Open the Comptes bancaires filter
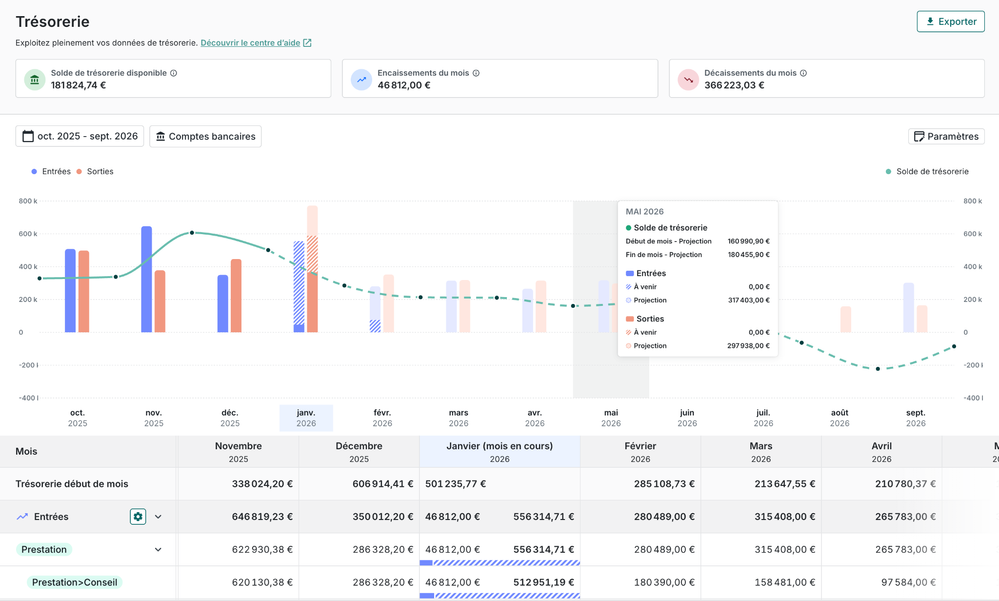Image resolution: width=999 pixels, height=601 pixels. 205,136
